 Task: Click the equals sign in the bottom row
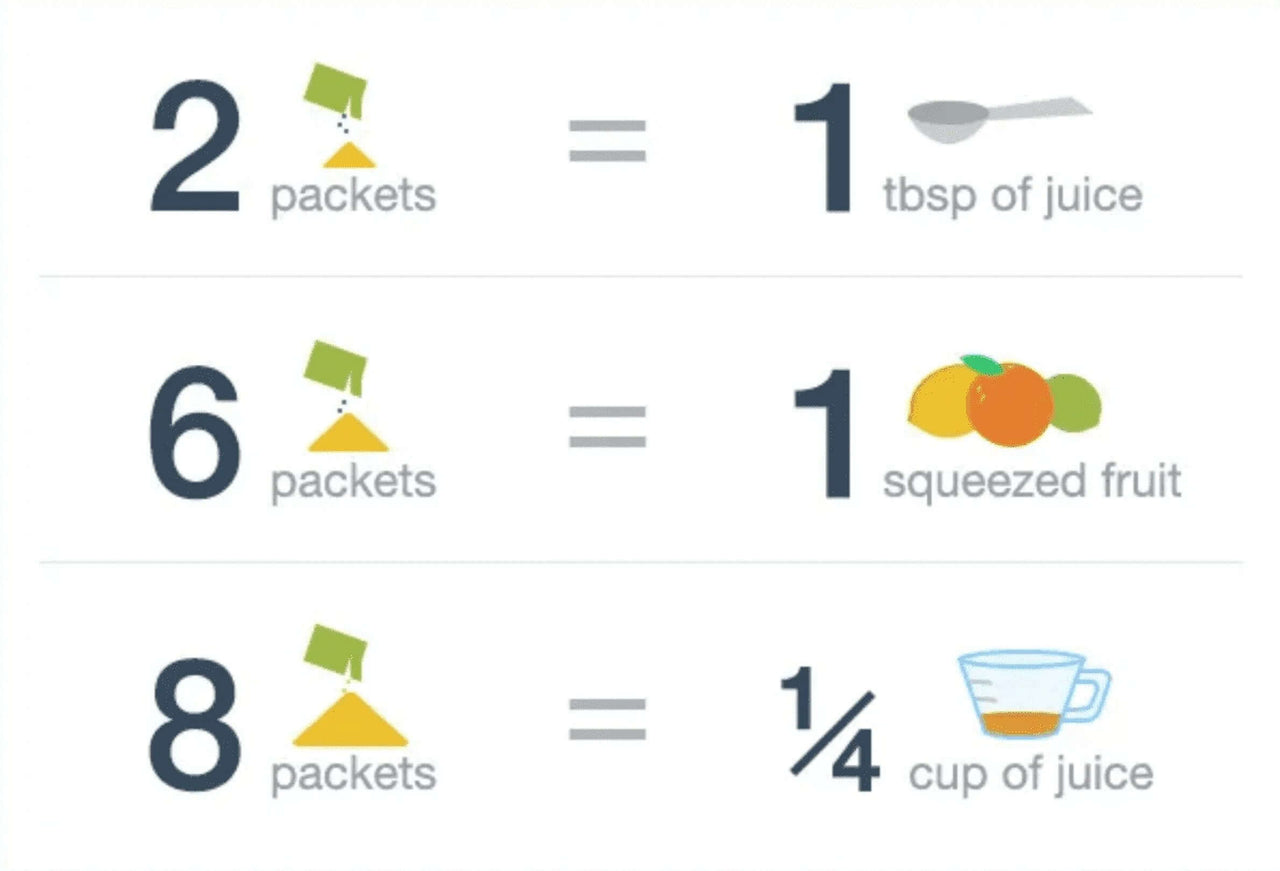coord(607,719)
